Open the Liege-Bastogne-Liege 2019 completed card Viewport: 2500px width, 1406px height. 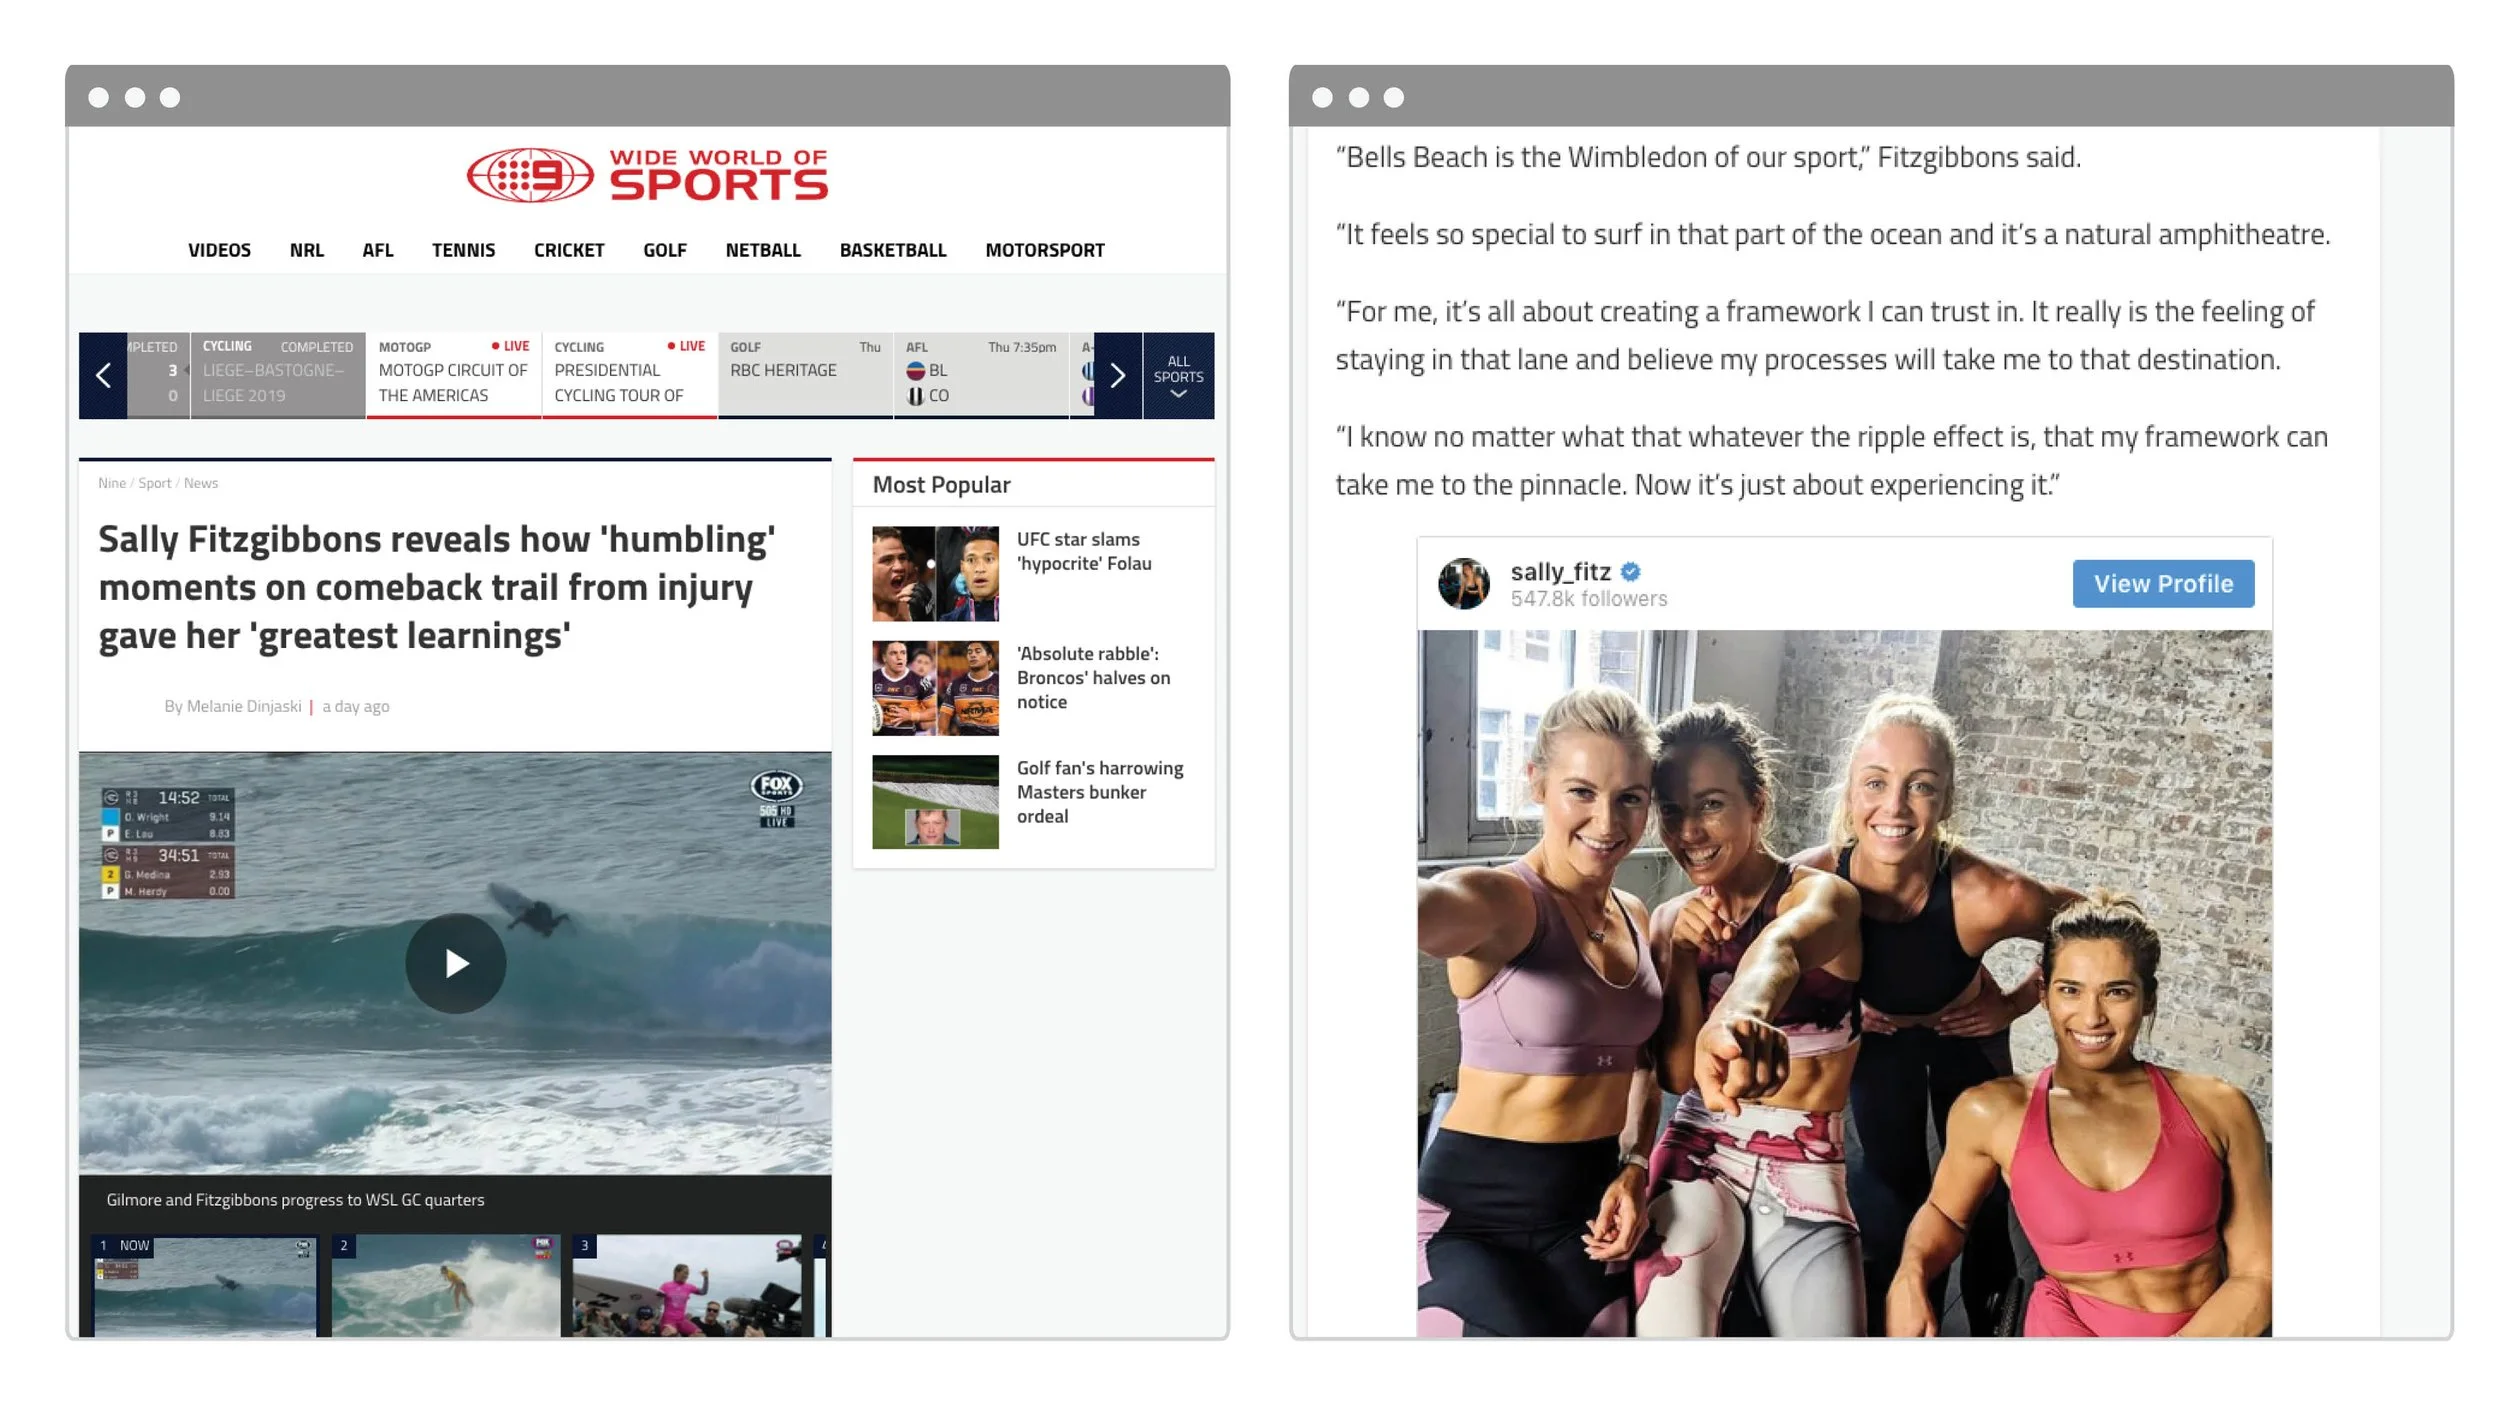278,375
